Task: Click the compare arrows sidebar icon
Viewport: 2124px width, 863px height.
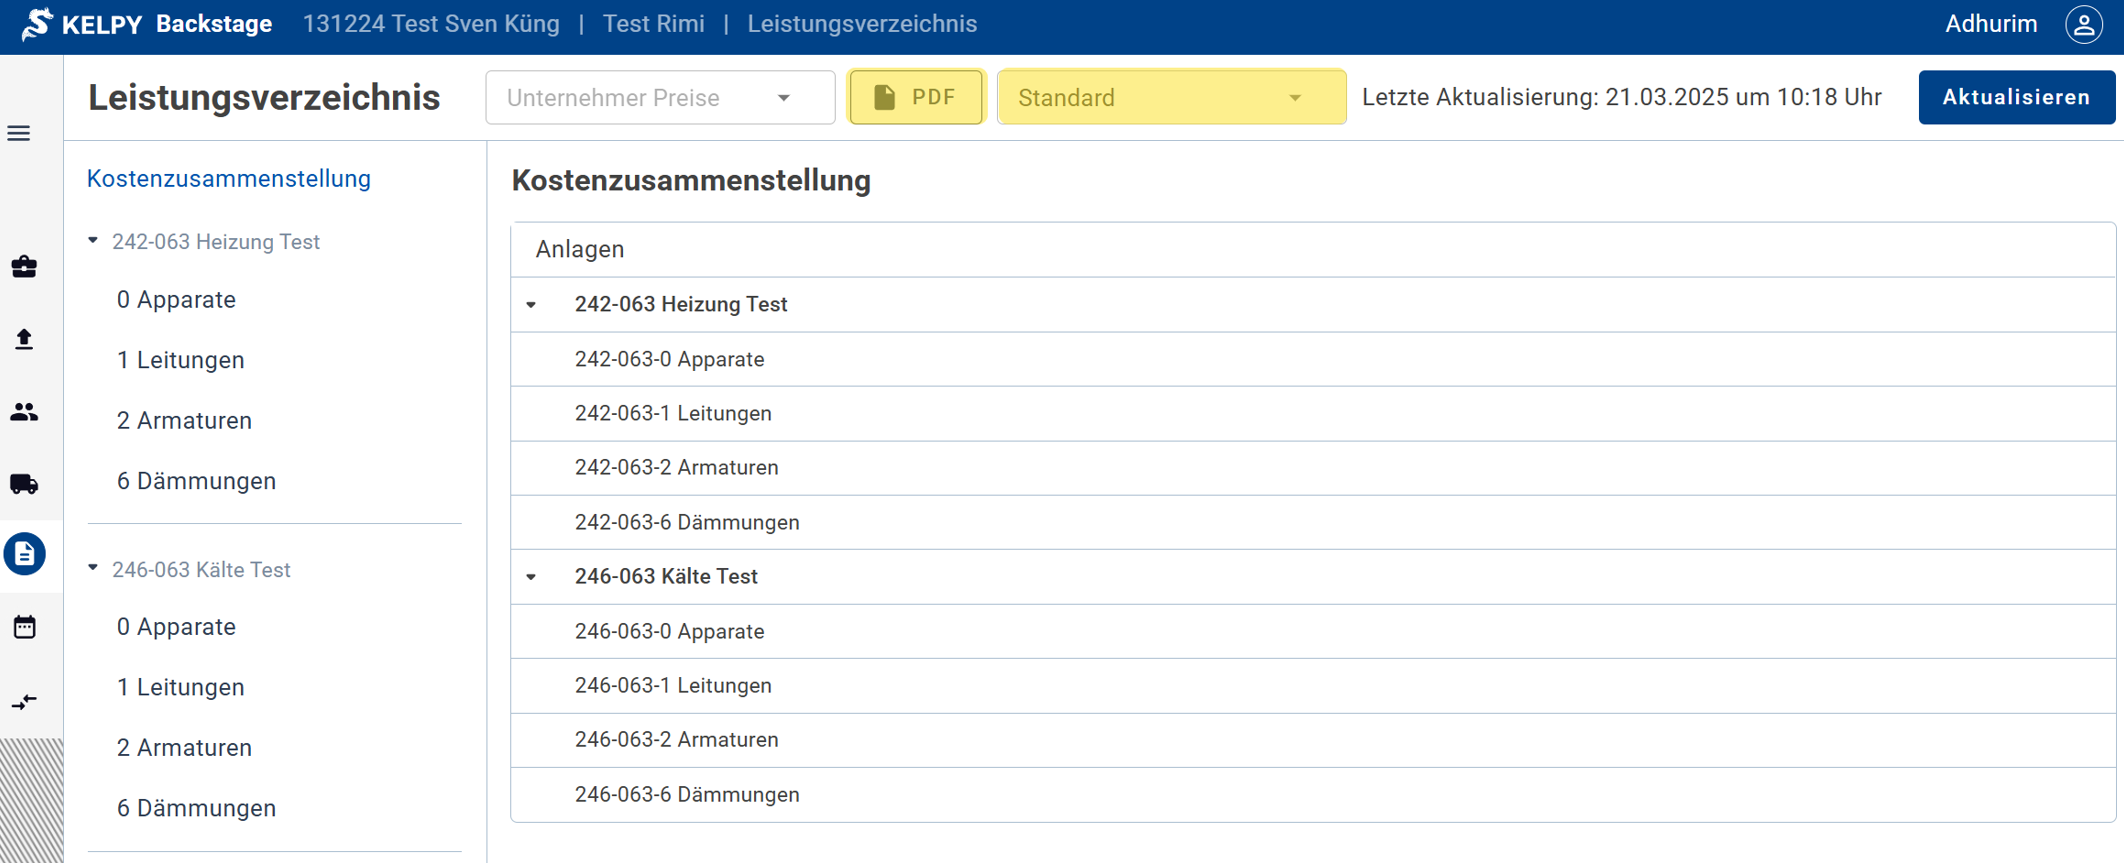Action: 24,701
